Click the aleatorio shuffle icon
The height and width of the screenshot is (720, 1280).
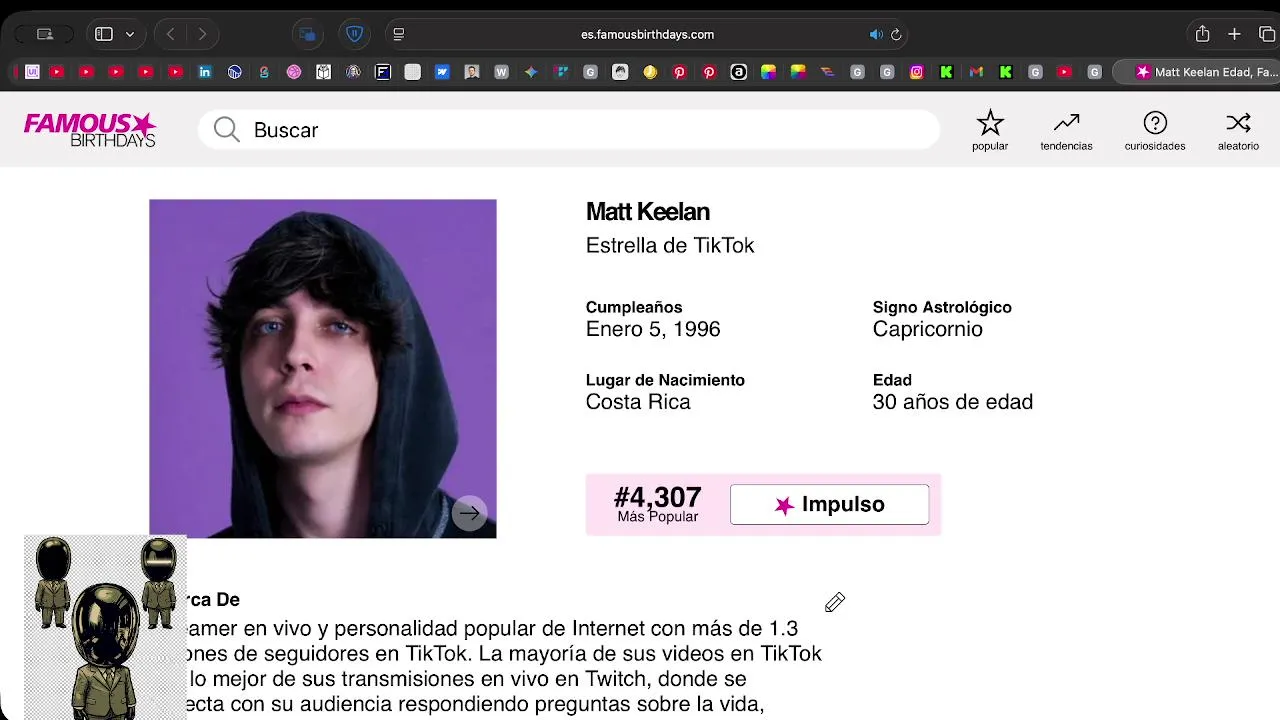point(1238,130)
